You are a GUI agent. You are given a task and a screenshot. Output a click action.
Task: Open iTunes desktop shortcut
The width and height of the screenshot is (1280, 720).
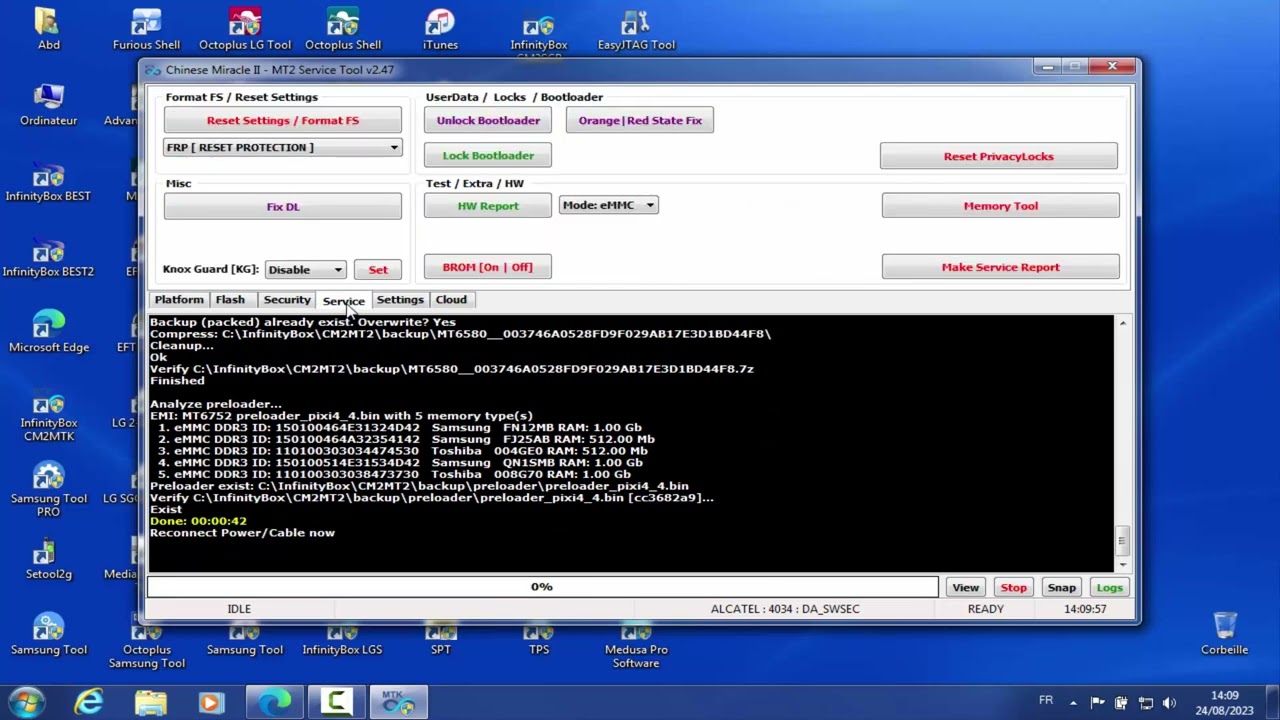pyautogui.click(x=440, y=29)
